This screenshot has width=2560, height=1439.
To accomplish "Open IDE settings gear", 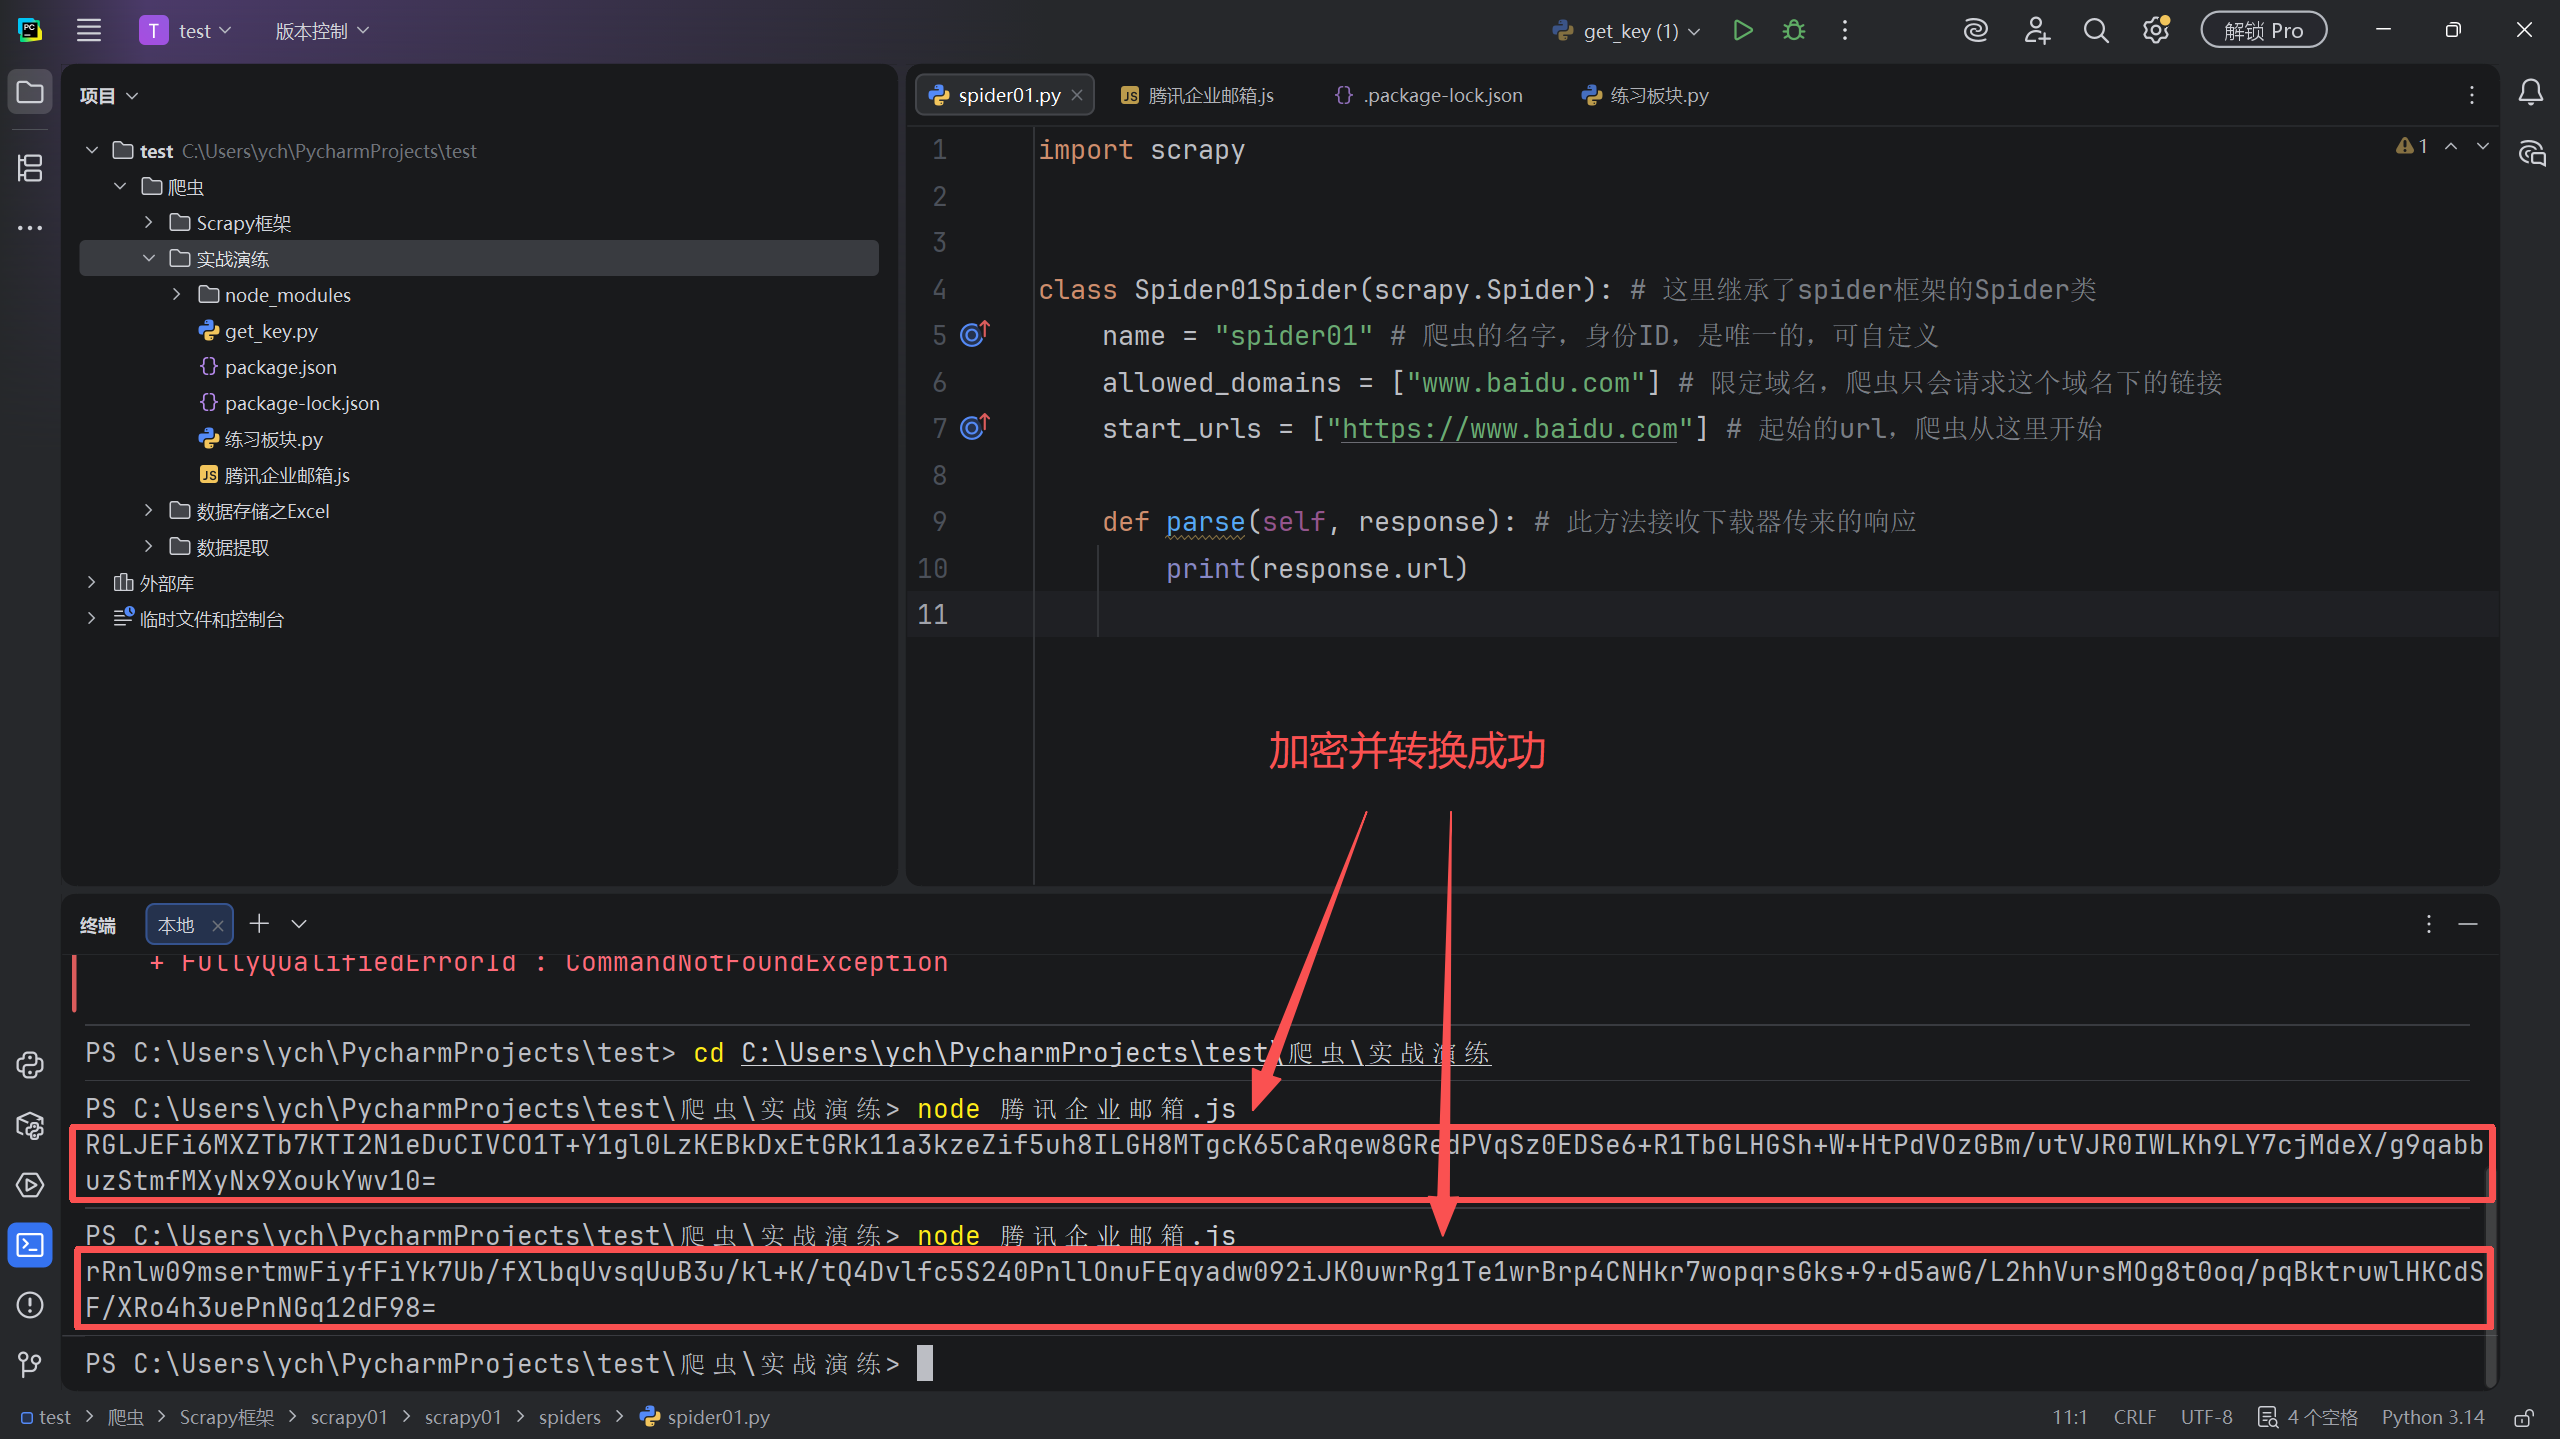I will [2156, 30].
